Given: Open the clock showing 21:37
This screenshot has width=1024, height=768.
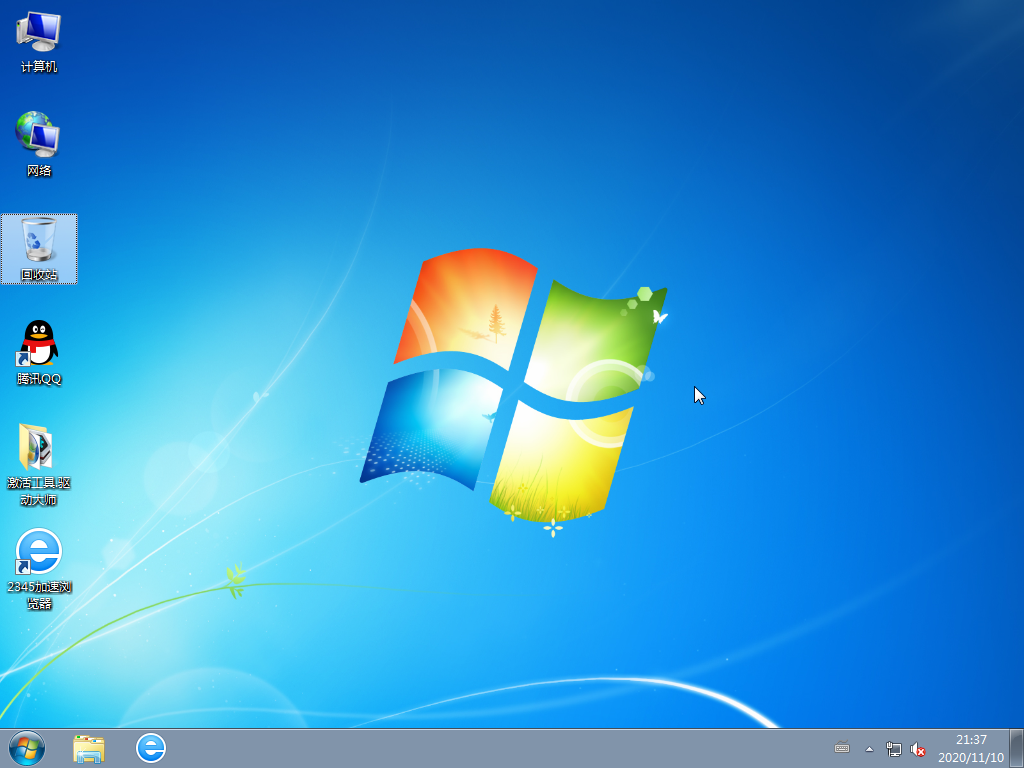Looking at the screenshot, I should coord(971,748).
